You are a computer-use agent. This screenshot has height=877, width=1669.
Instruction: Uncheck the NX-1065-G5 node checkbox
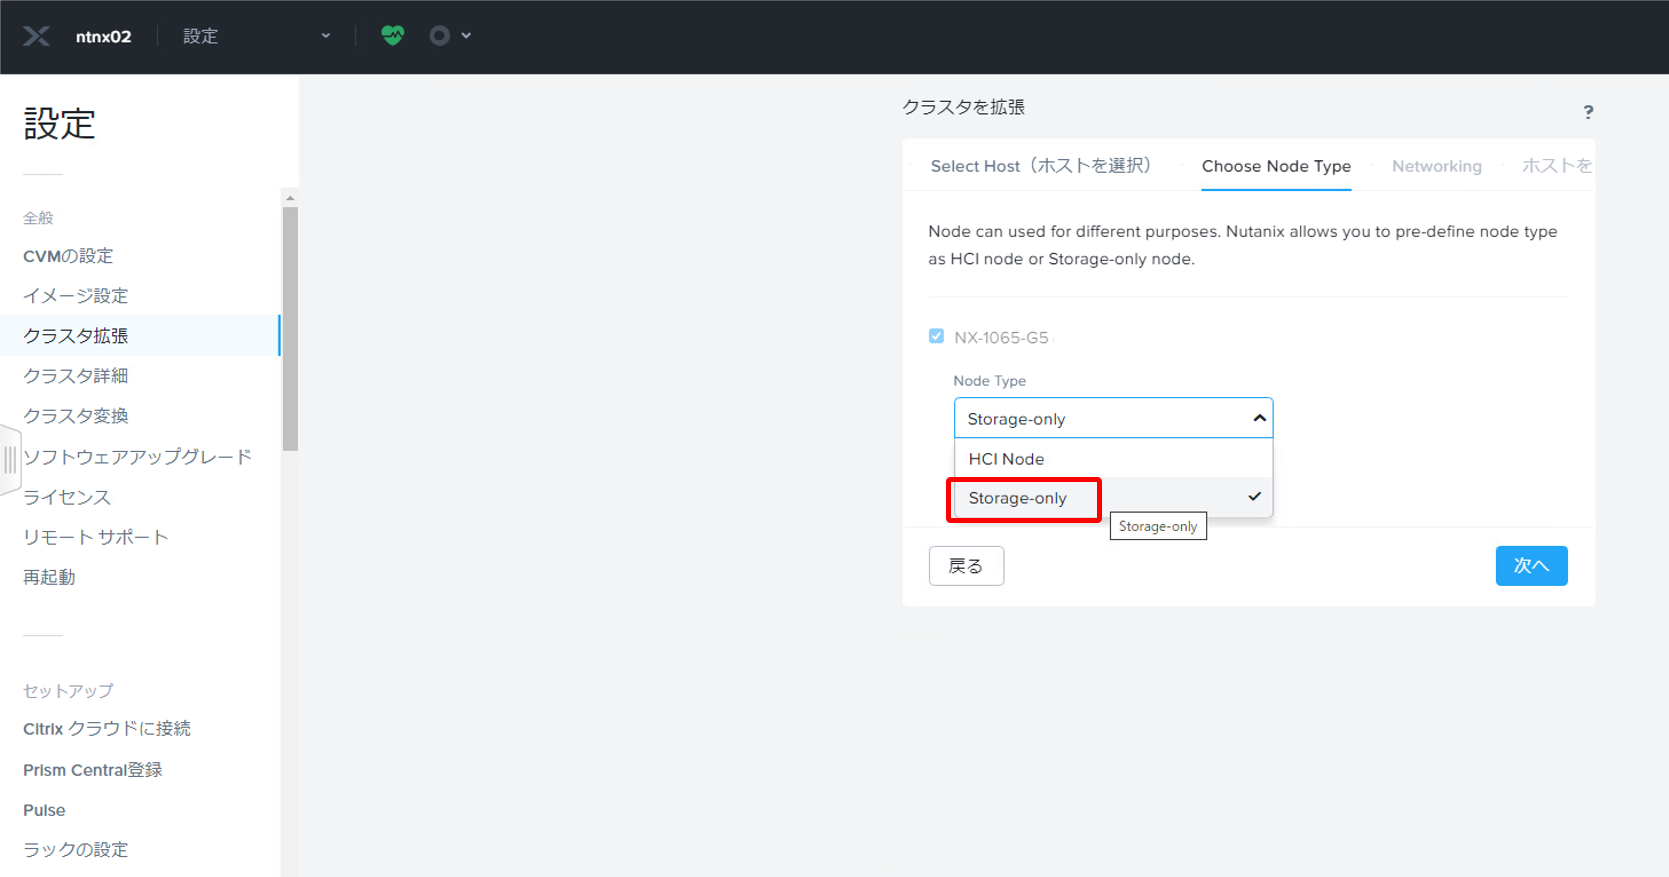(x=936, y=337)
